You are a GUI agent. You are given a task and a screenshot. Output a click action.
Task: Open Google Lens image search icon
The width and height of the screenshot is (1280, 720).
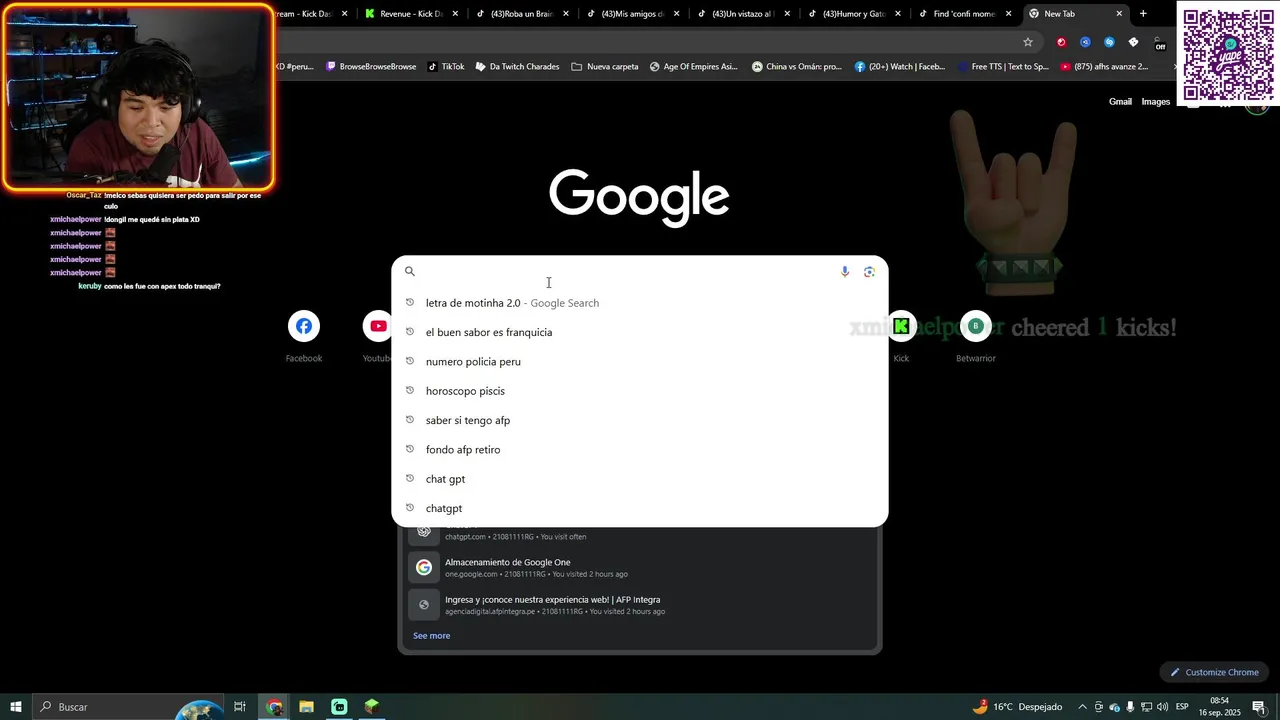[869, 271]
